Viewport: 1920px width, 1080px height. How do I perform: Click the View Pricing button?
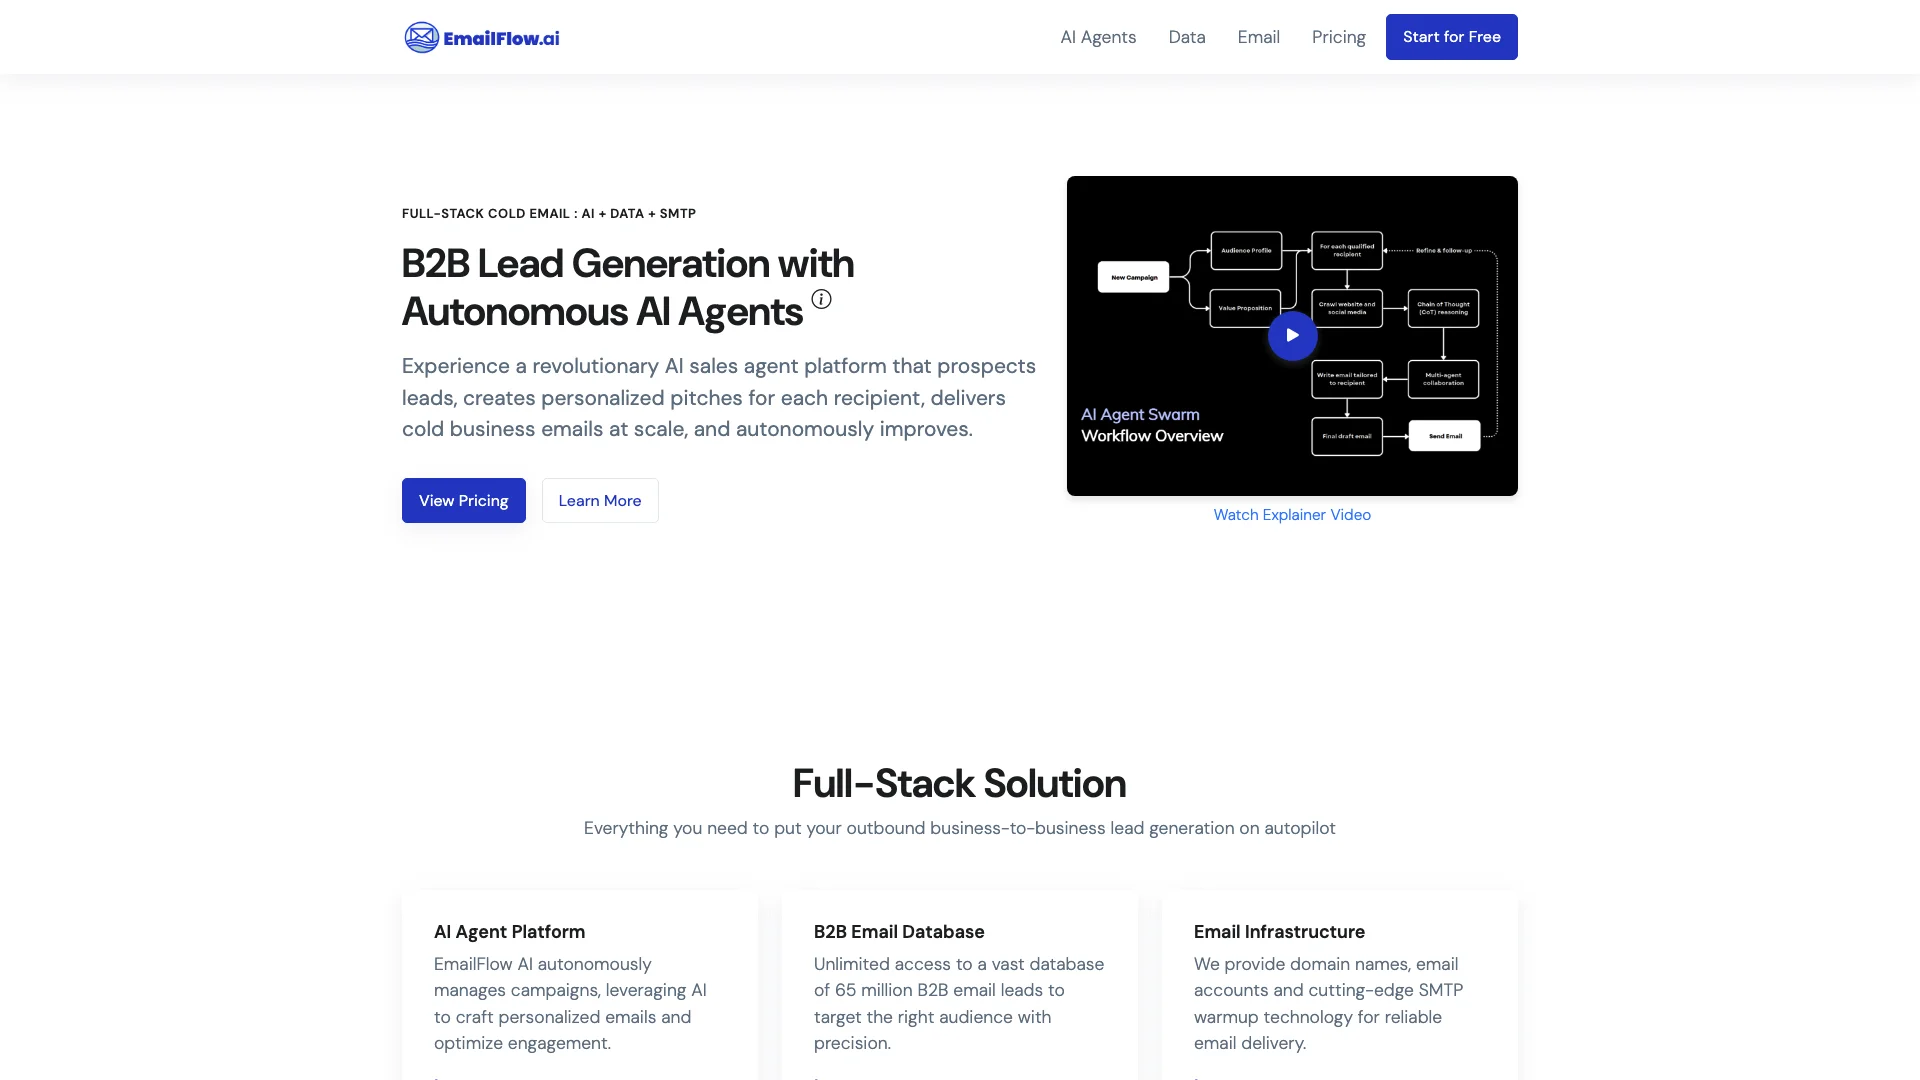[x=463, y=500]
